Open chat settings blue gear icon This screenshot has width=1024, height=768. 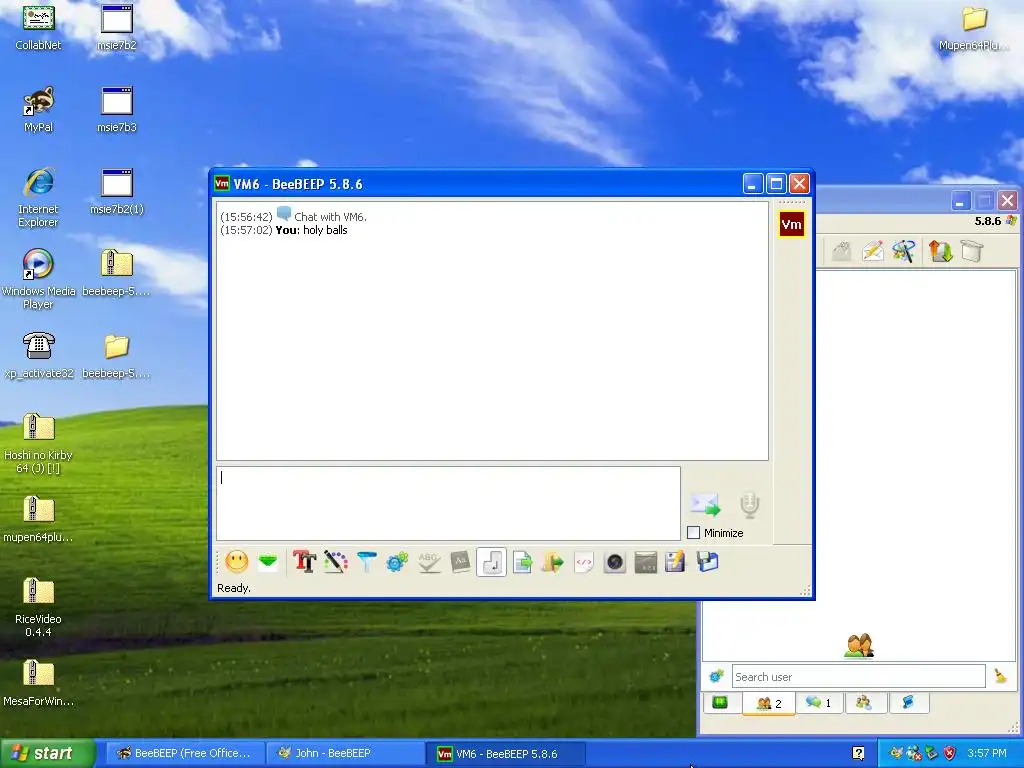click(397, 562)
